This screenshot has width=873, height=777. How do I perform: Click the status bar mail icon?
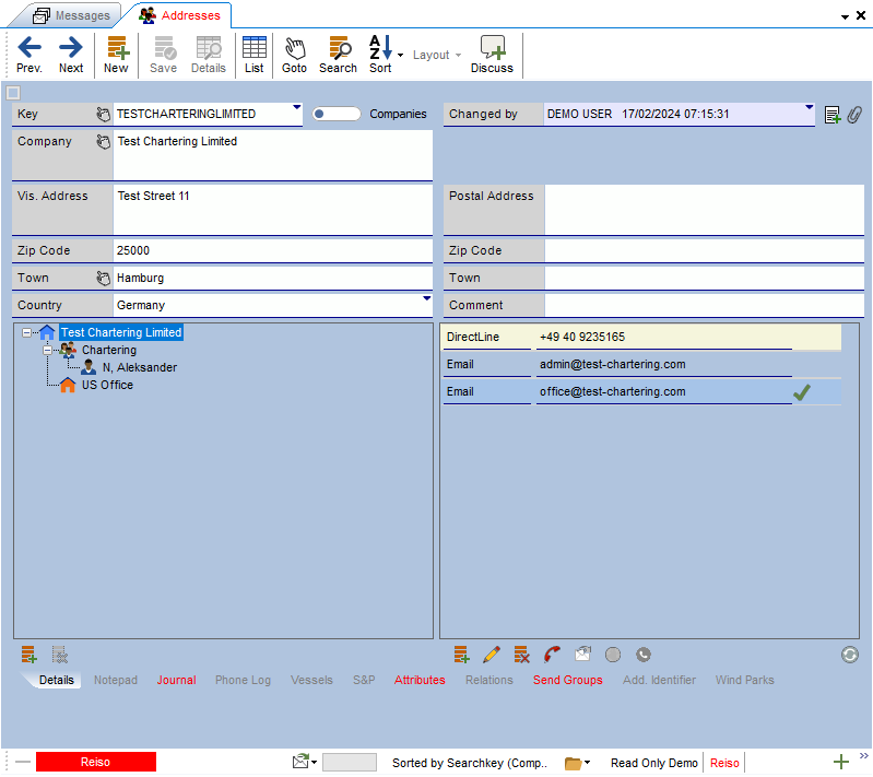tap(301, 761)
